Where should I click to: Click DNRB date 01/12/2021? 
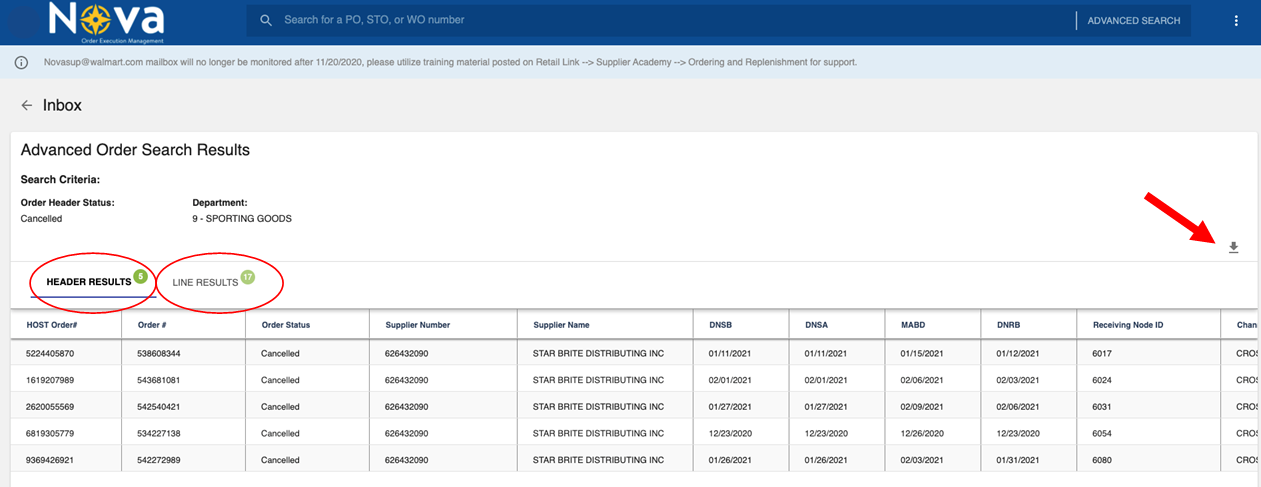[1019, 354]
